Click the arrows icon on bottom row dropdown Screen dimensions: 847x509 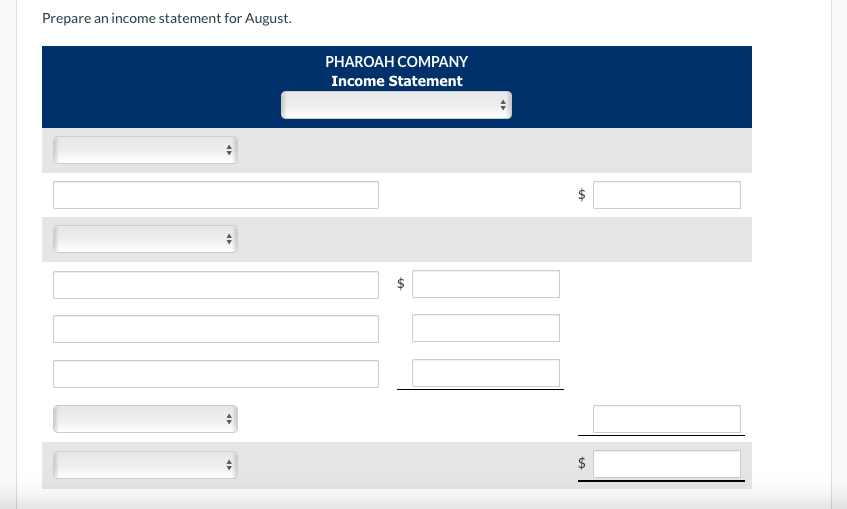[229, 465]
